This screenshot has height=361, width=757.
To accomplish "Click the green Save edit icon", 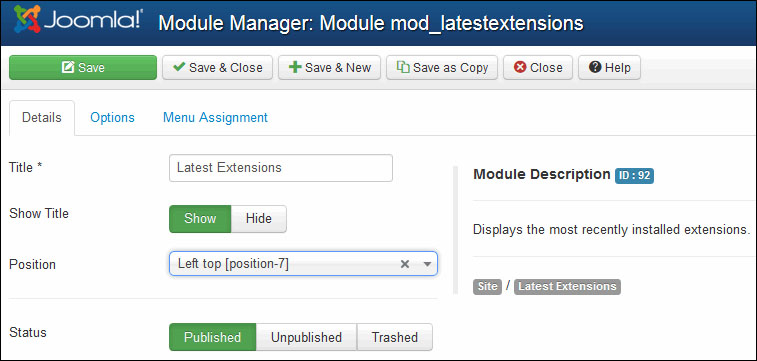I will pyautogui.click(x=68, y=68).
